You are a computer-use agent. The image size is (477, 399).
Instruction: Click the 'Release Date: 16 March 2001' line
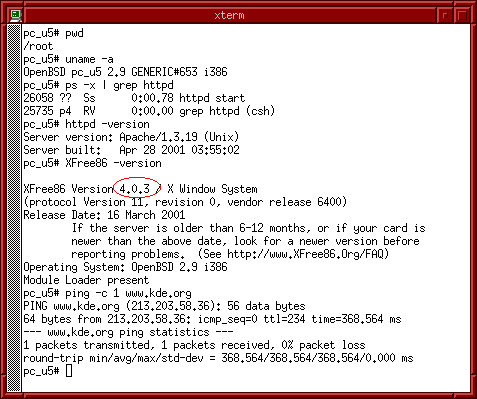tap(104, 215)
